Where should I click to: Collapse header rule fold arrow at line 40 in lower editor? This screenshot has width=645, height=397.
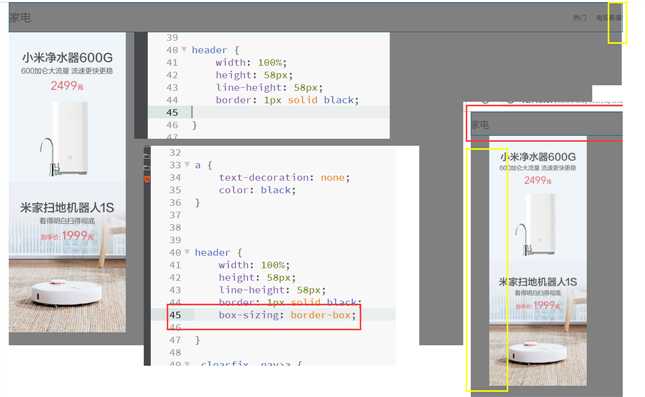(187, 252)
